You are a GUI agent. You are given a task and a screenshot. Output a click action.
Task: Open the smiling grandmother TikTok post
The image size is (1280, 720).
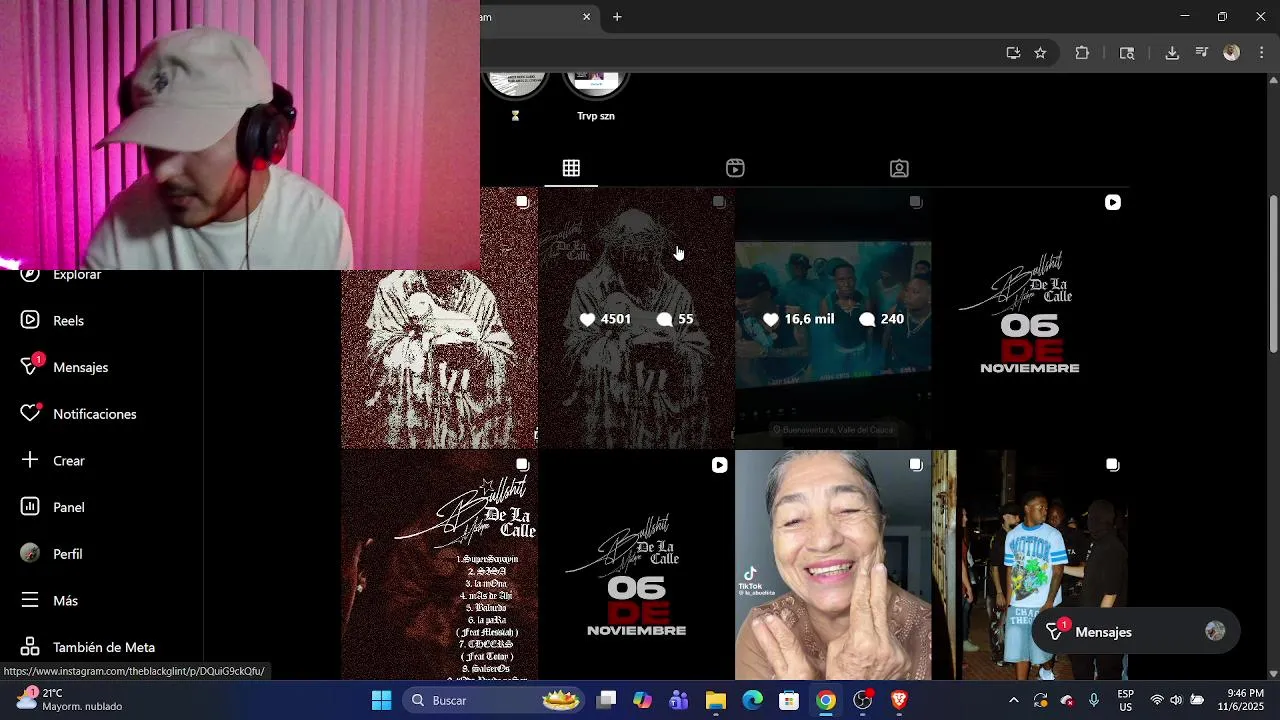click(x=833, y=566)
